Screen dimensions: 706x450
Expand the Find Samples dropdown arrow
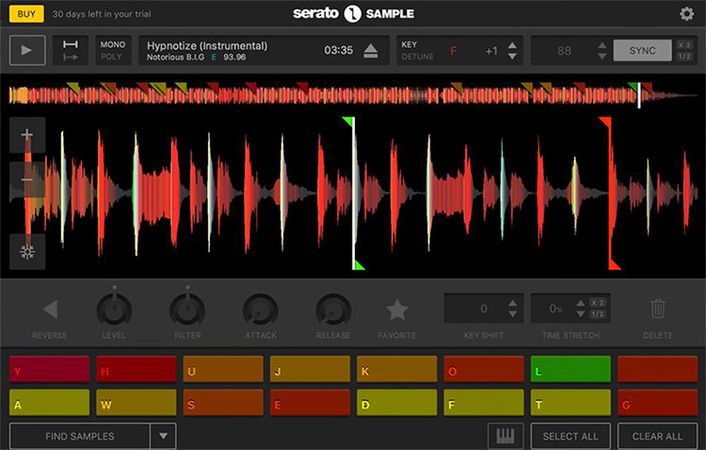164,436
